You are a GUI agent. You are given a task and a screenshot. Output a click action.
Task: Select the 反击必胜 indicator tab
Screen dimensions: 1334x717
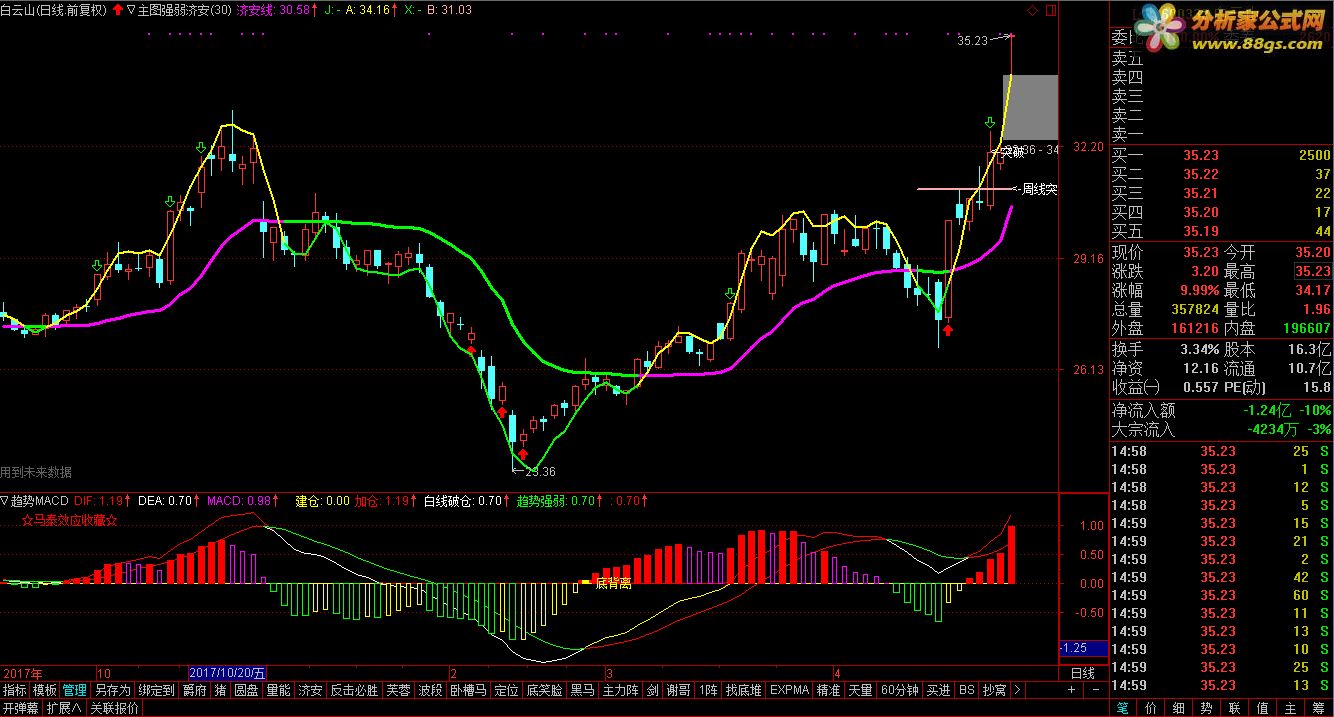coord(355,690)
